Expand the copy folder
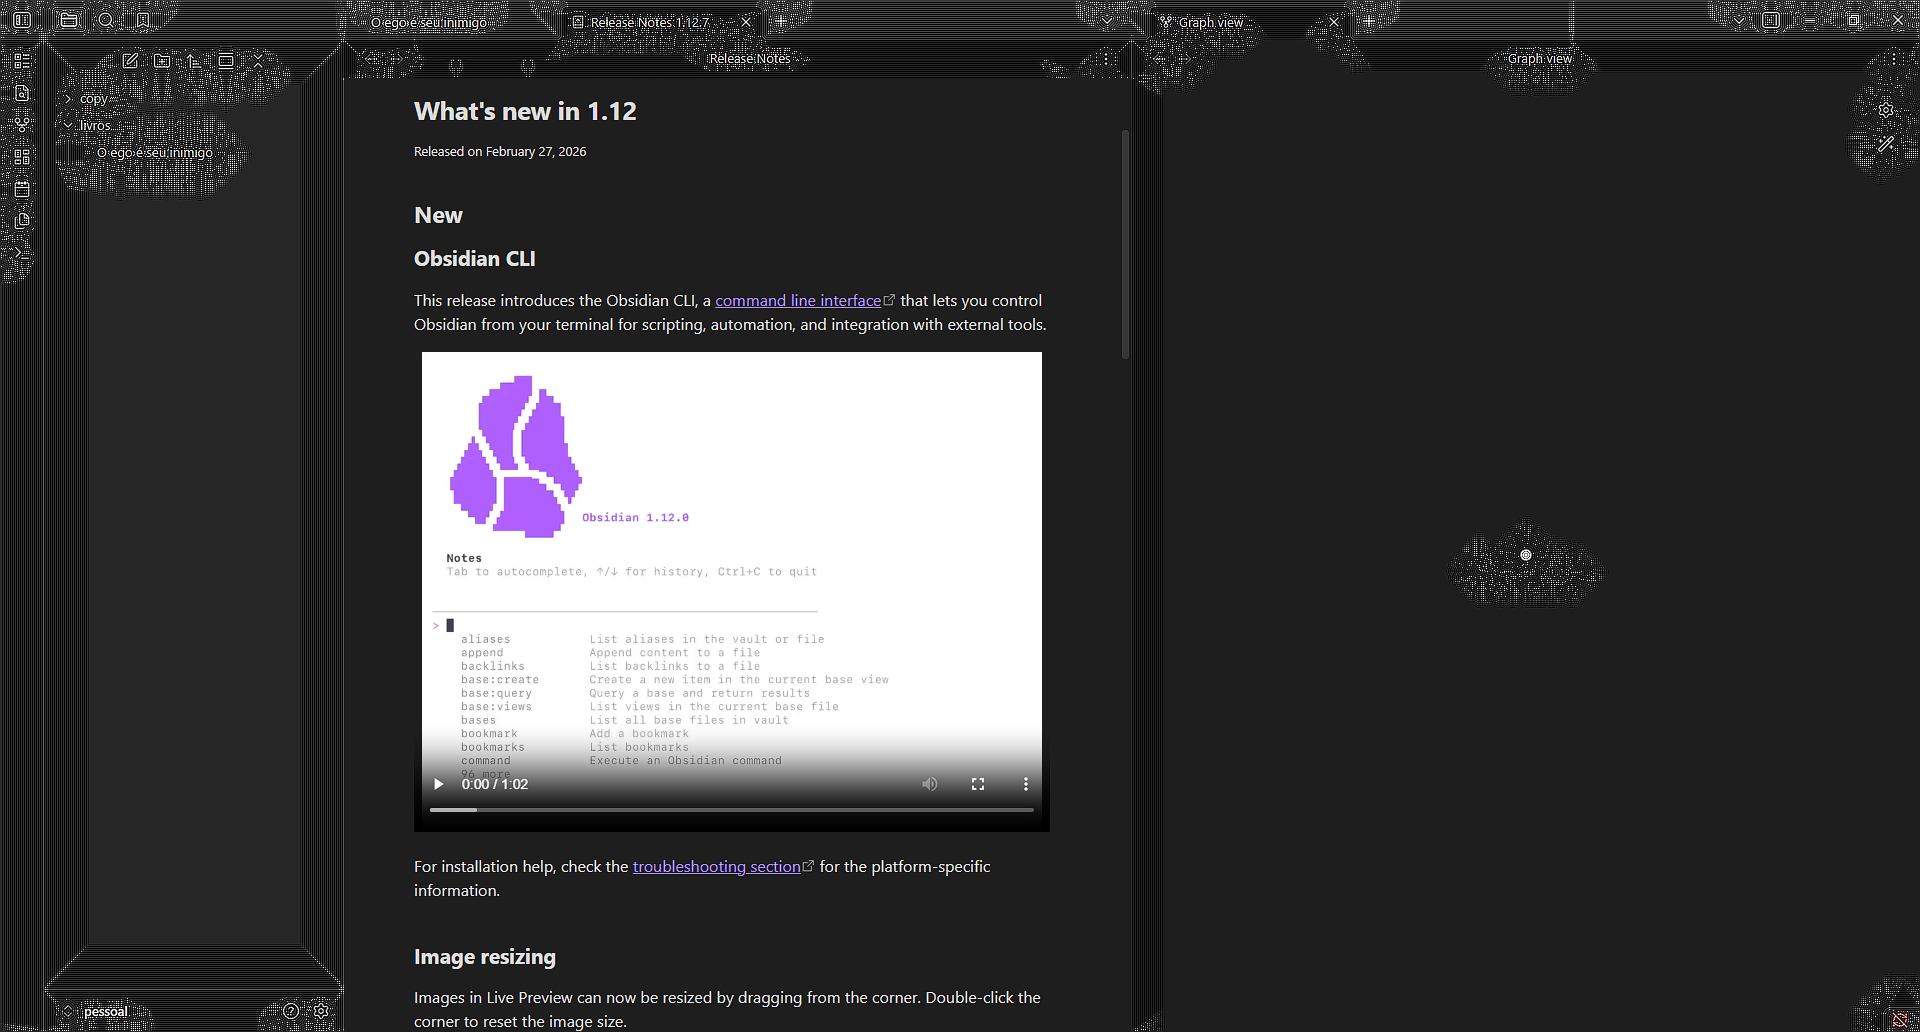Screen dimensions: 1920x1032 68,99
